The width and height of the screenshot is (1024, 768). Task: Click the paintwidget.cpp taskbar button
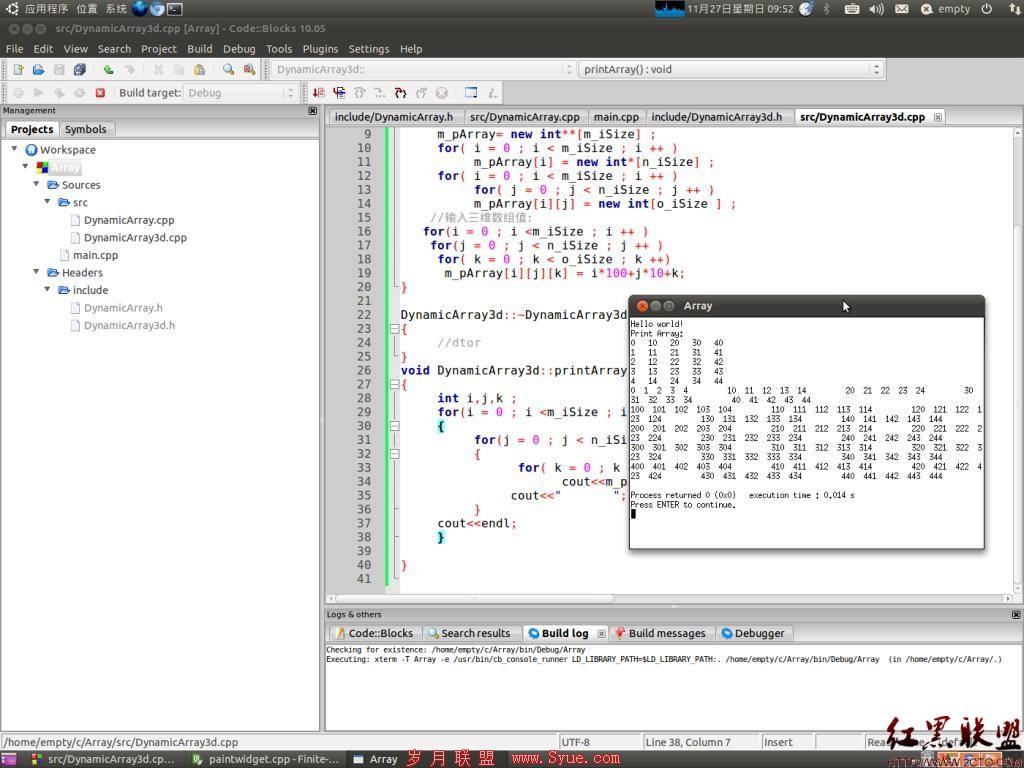click(x=266, y=760)
